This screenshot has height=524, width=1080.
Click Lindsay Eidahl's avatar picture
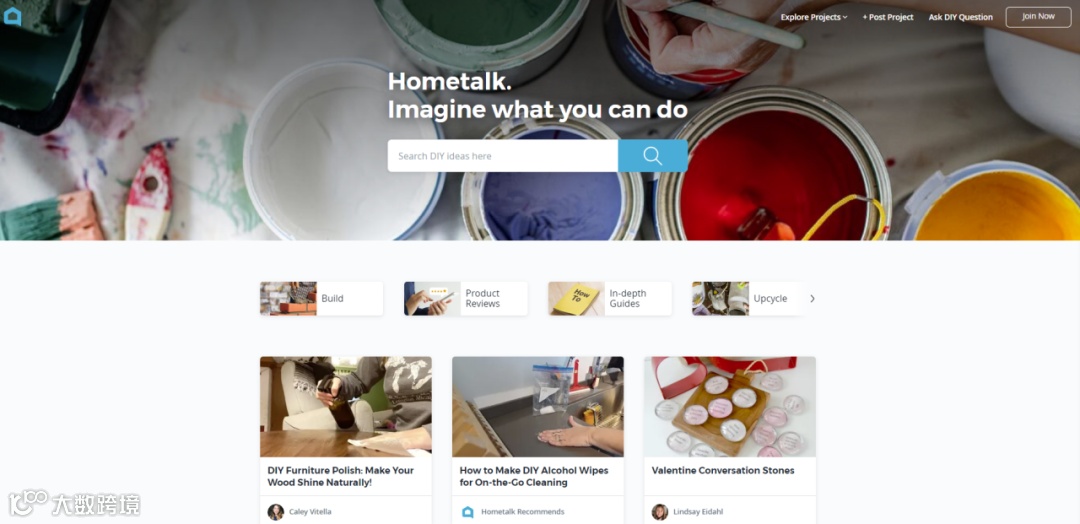coord(660,512)
